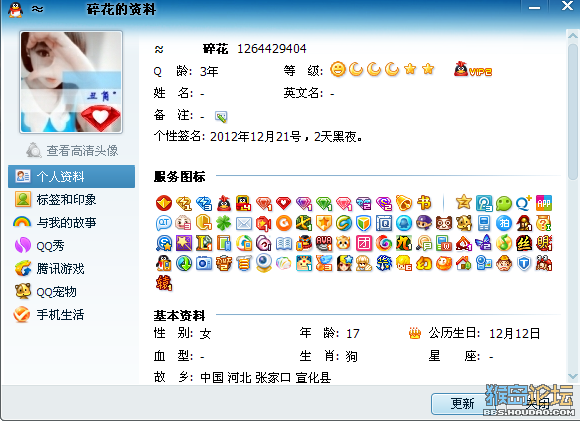Click the VIP2 membership badge
Viewport: 580px width, 421px height.
pos(473,70)
